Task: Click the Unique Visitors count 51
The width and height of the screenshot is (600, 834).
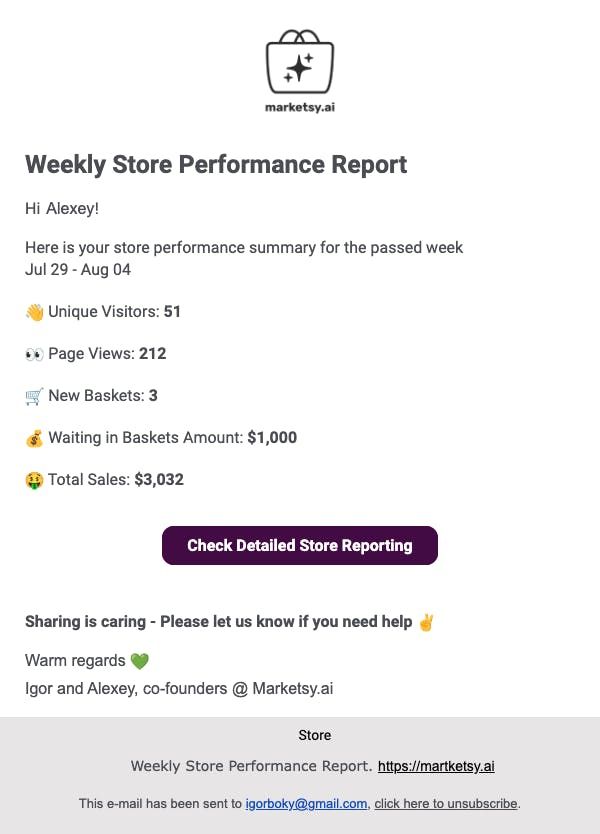Action: (x=172, y=312)
